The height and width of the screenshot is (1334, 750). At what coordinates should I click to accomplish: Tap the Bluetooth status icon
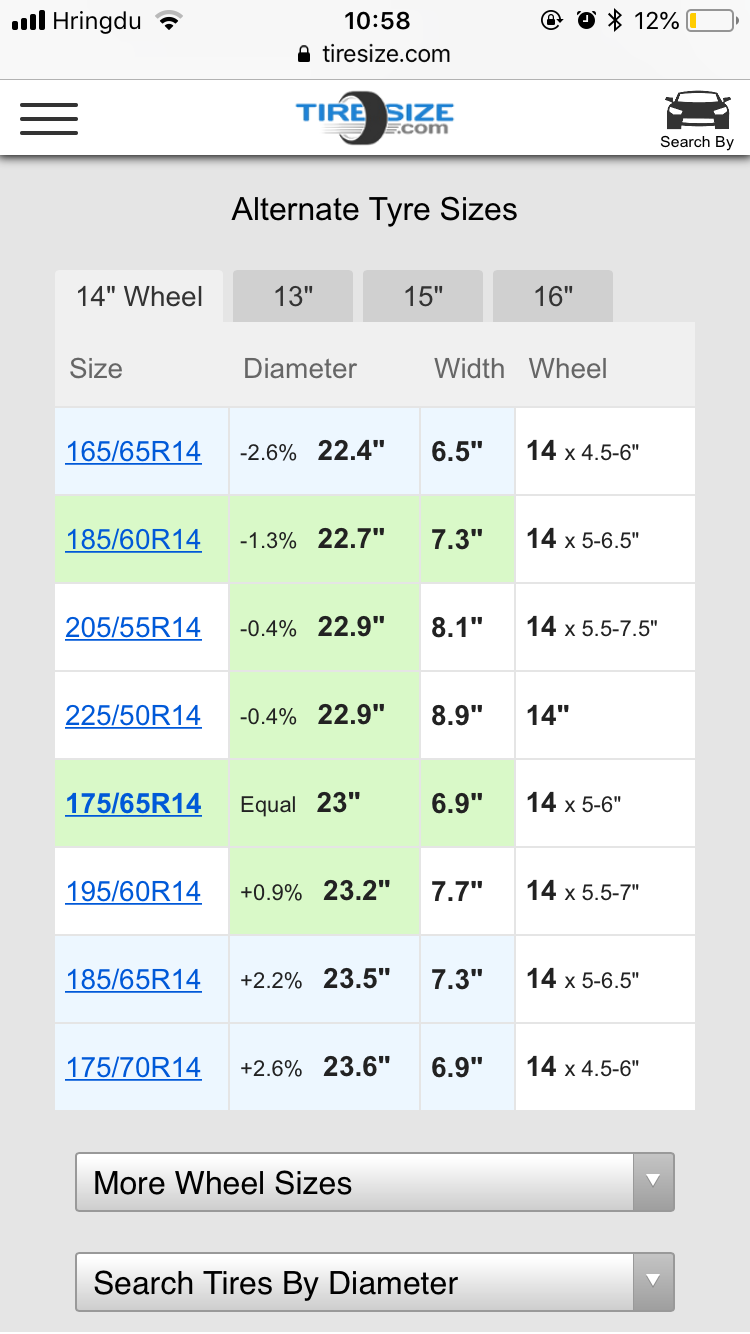tap(615, 21)
